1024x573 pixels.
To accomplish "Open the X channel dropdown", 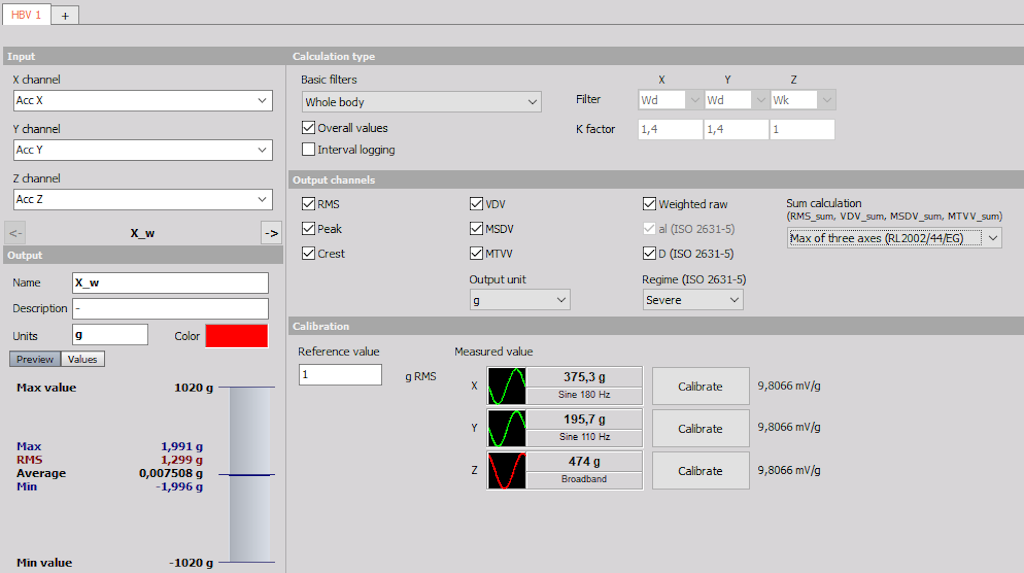I will click(x=143, y=101).
